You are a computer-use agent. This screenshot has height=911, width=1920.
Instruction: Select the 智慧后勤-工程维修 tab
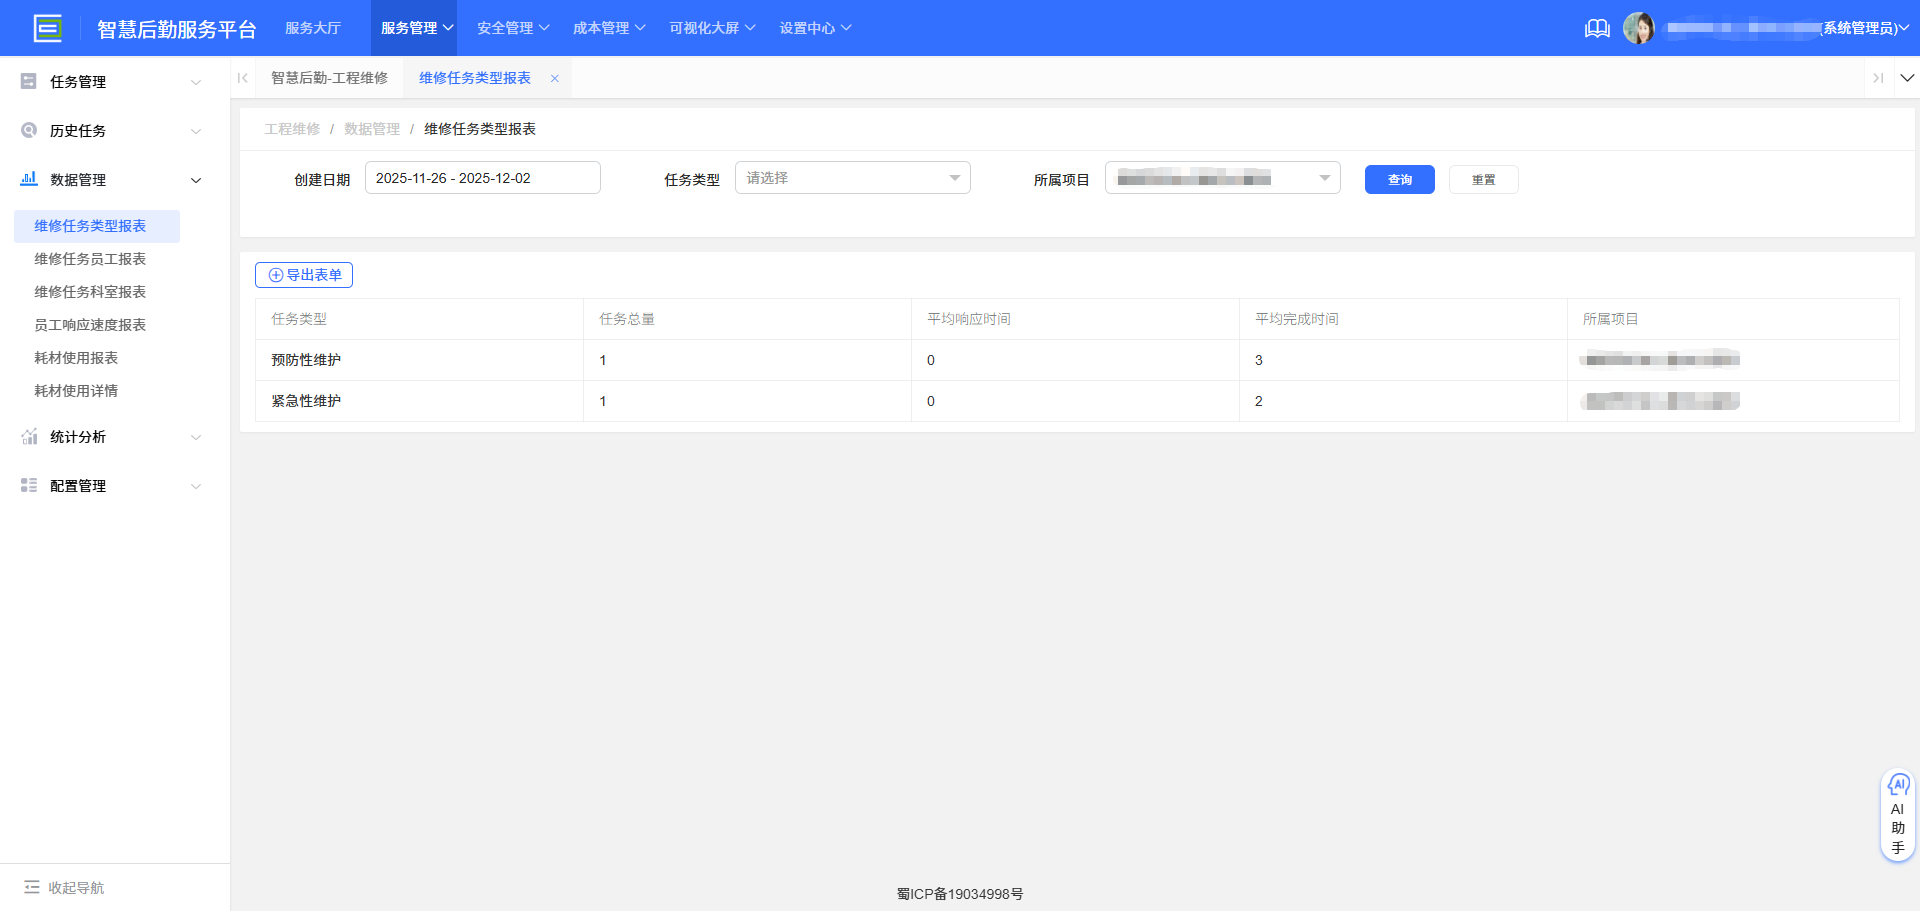pyautogui.click(x=330, y=77)
